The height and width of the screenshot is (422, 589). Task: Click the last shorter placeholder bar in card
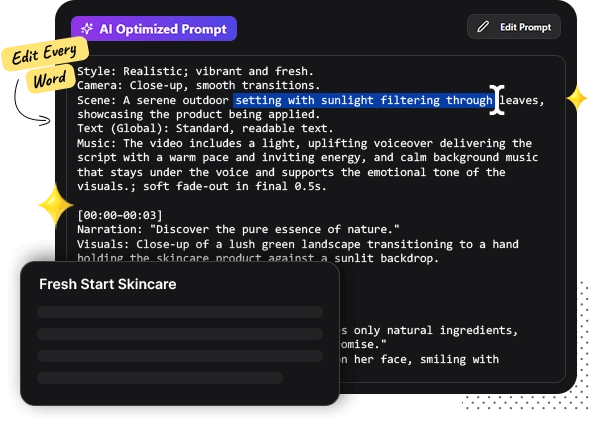point(160,378)
